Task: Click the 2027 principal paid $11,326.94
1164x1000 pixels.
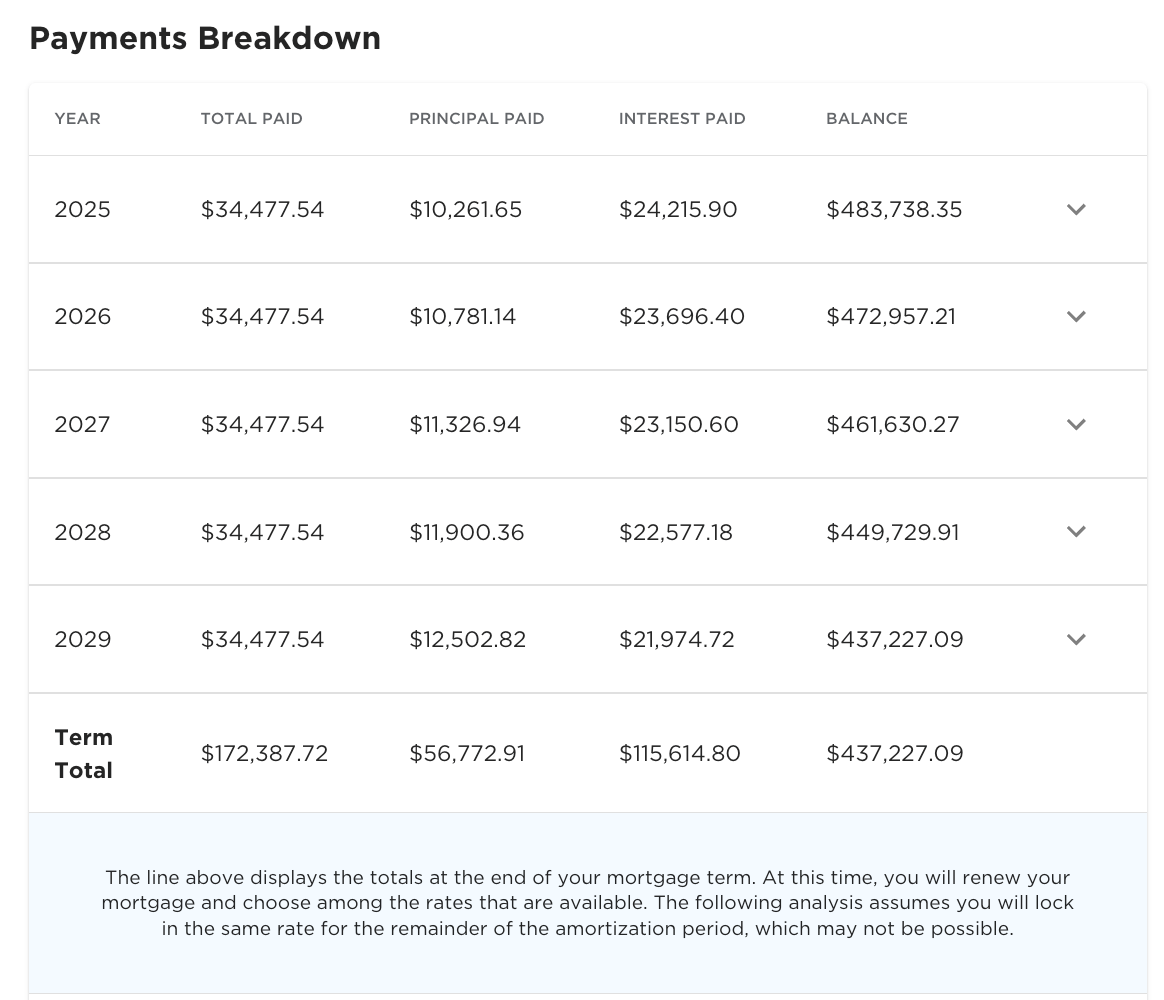Action: pos(465,425)
